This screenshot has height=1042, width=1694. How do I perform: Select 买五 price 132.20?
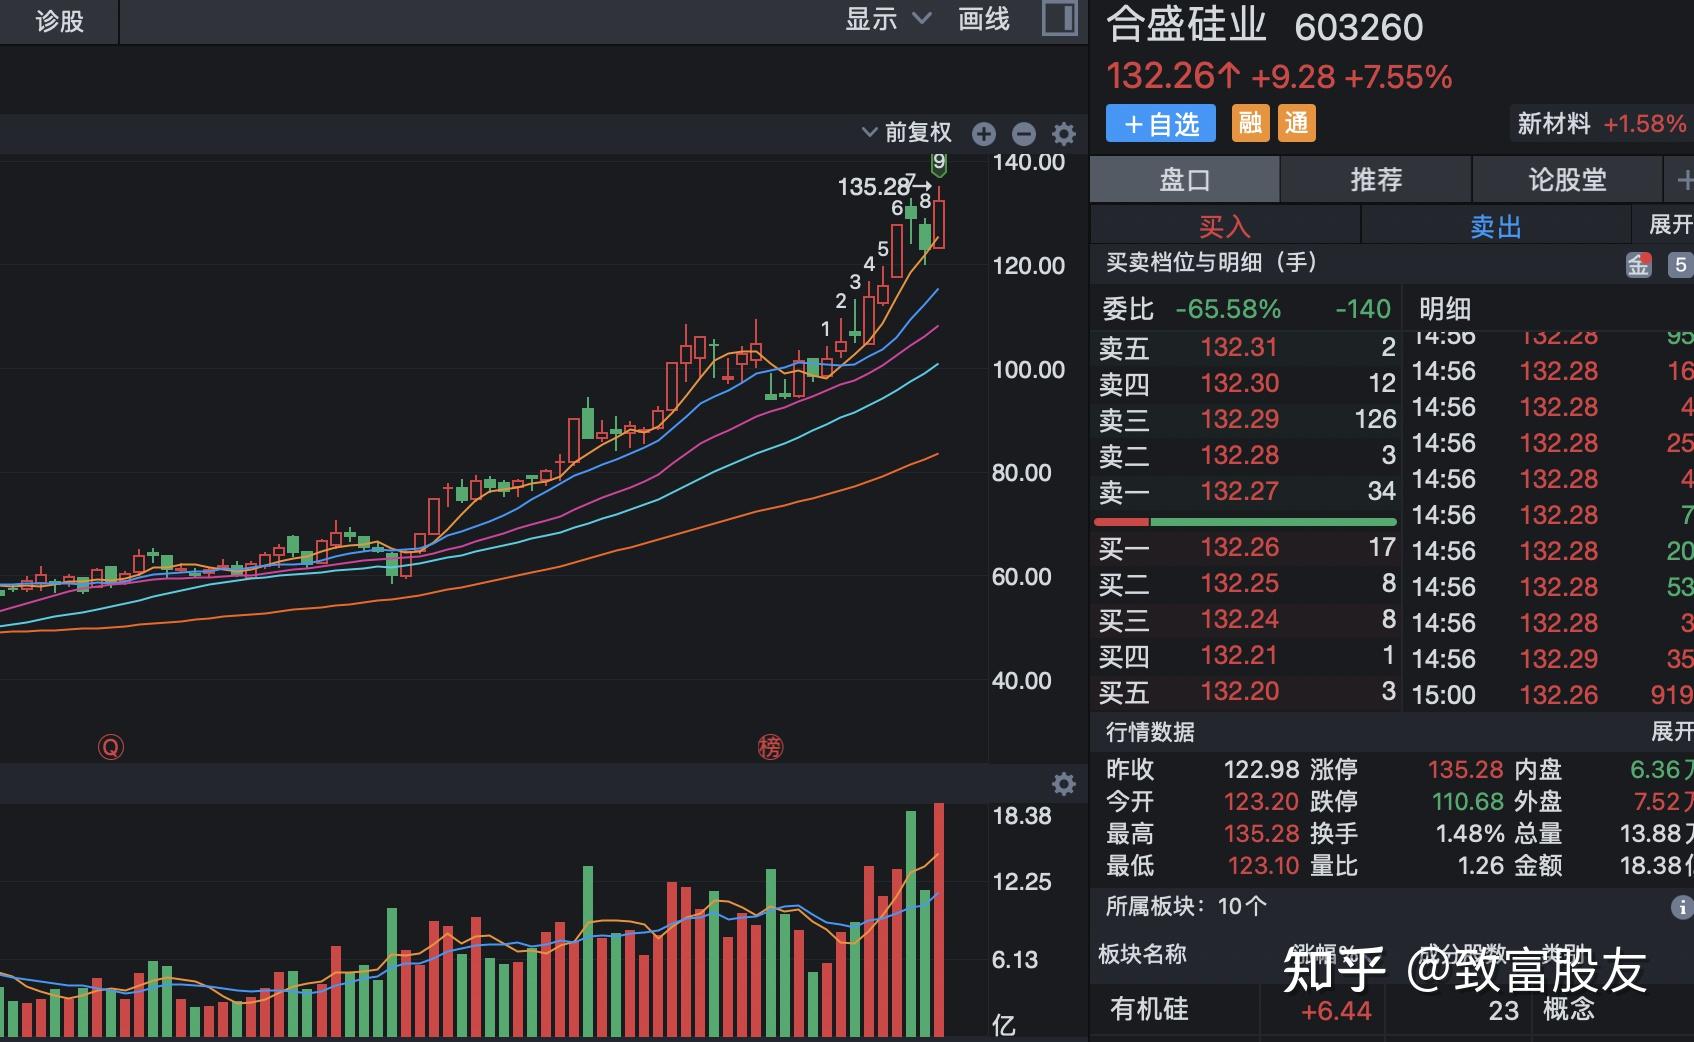coord(1239,691)
